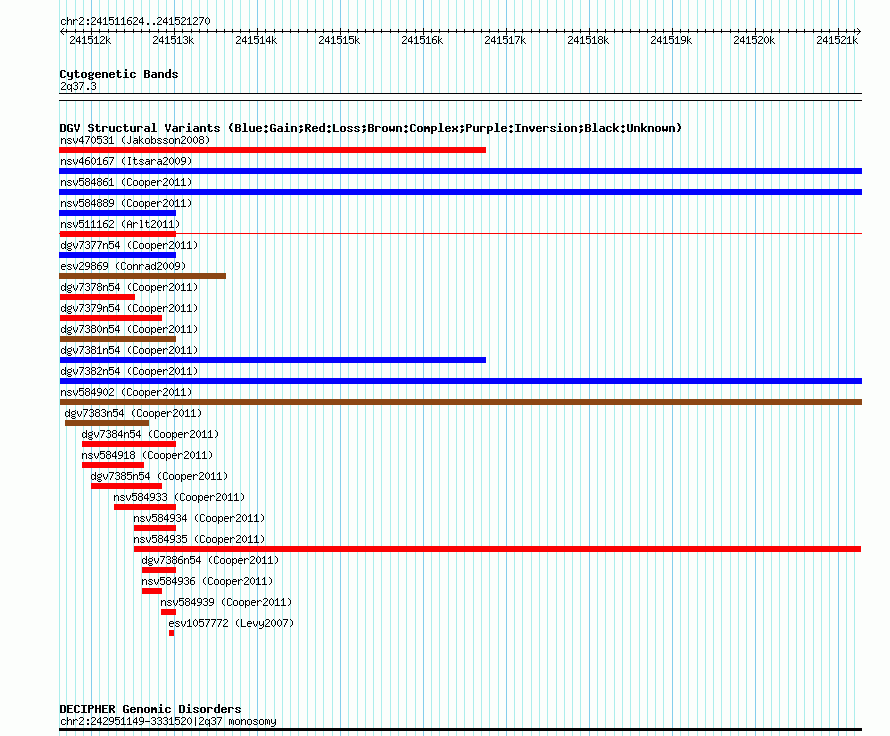Image resolution: width=890 pixels, height=736 pixels.
Task: Click the 241512k ruler tick
Action: tap(90, 40)
